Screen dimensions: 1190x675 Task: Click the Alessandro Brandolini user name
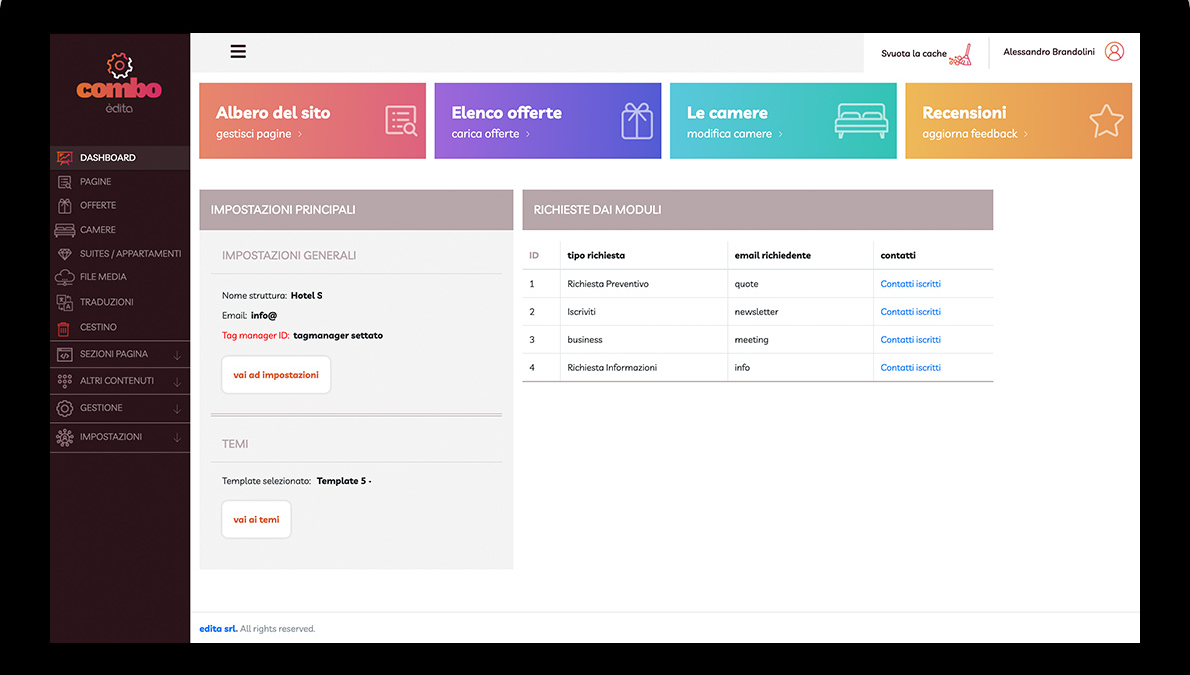(x=1049, y=52)
